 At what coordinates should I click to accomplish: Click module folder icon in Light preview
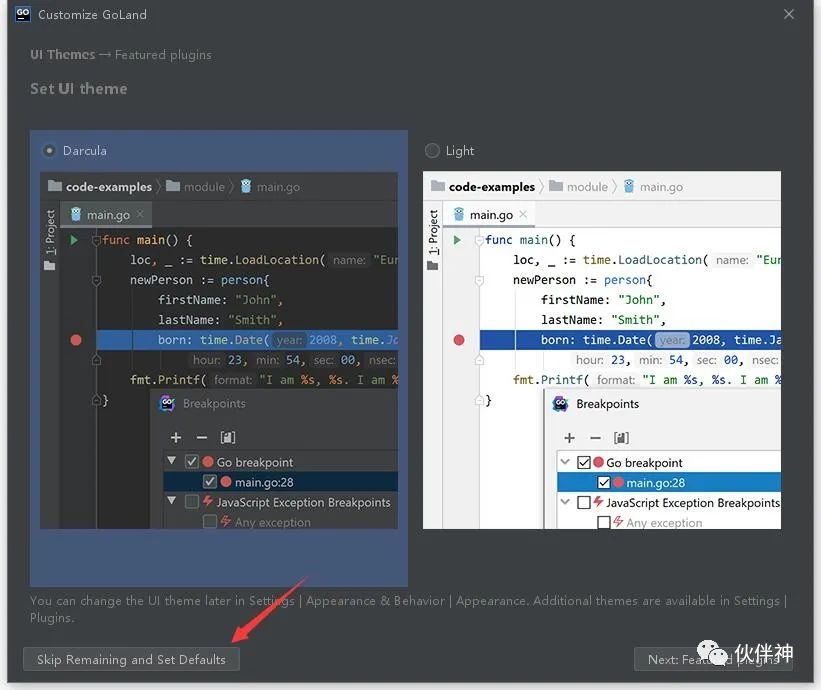pyautogui.click(x=556, y=186)
